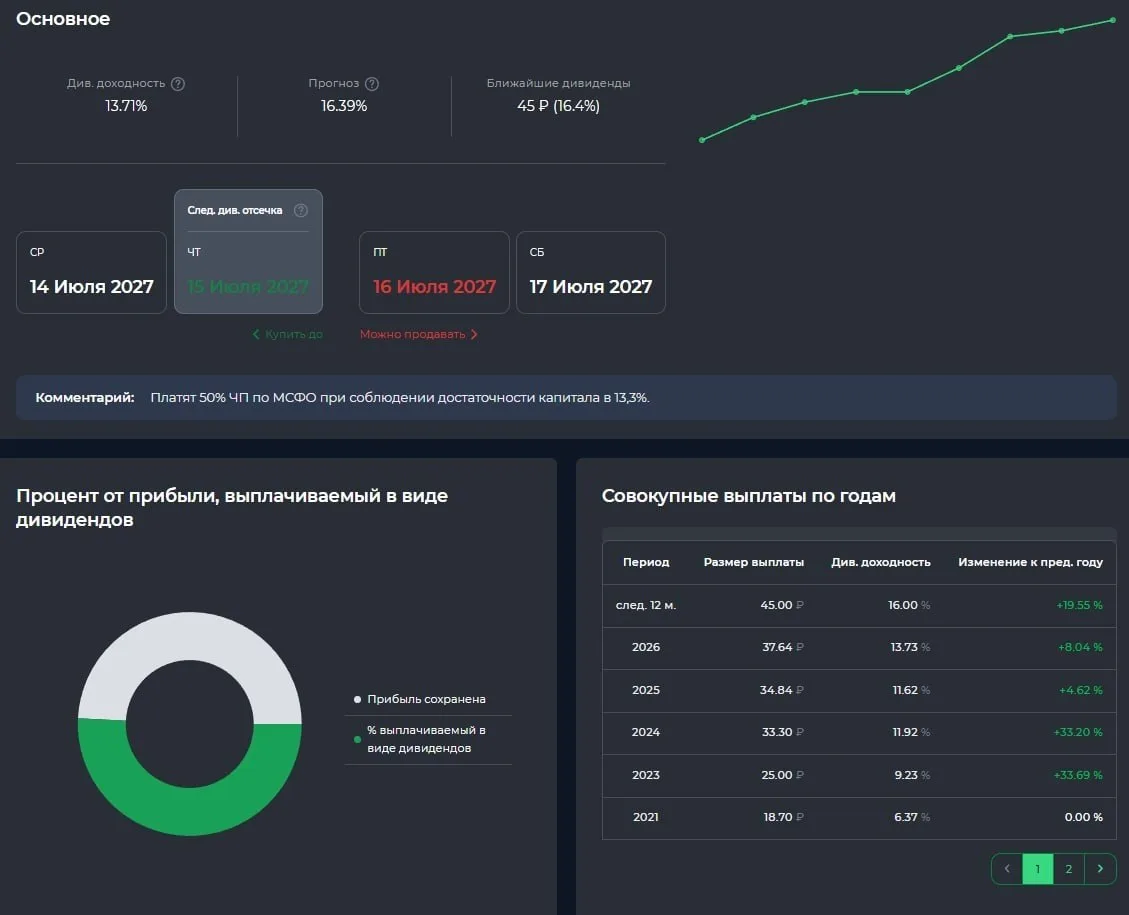
Task: Click the left chevron before Купить до
Action: pos(256,334)
